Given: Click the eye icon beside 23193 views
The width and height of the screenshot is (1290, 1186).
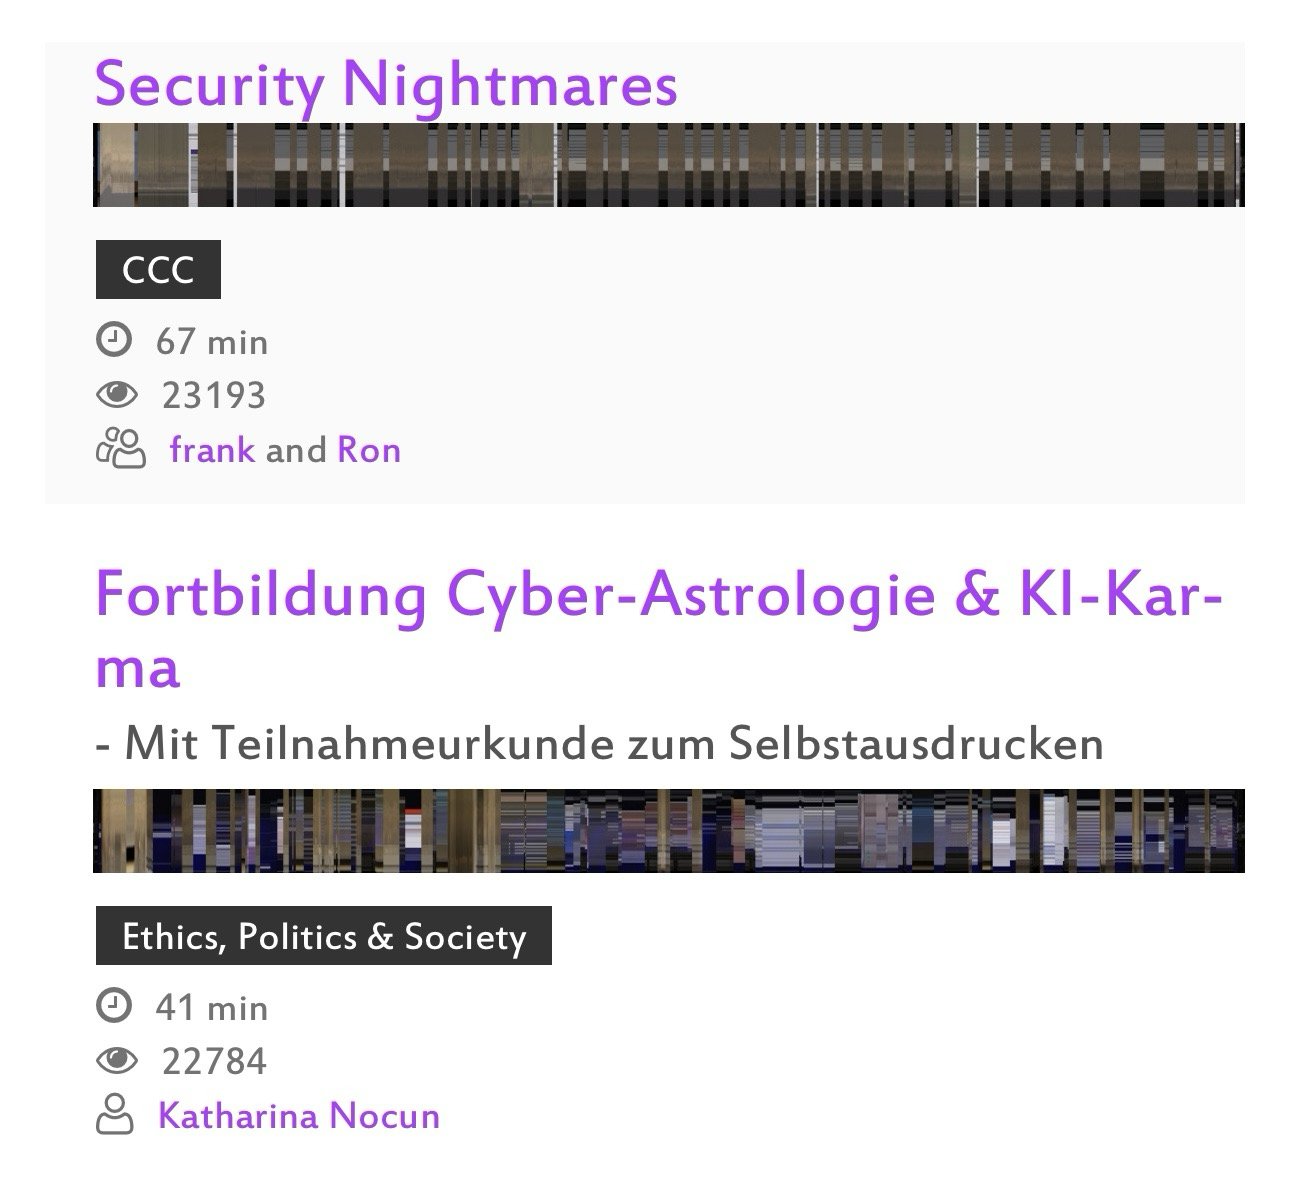Looking at the screenshot, I should tap(117, 395).
